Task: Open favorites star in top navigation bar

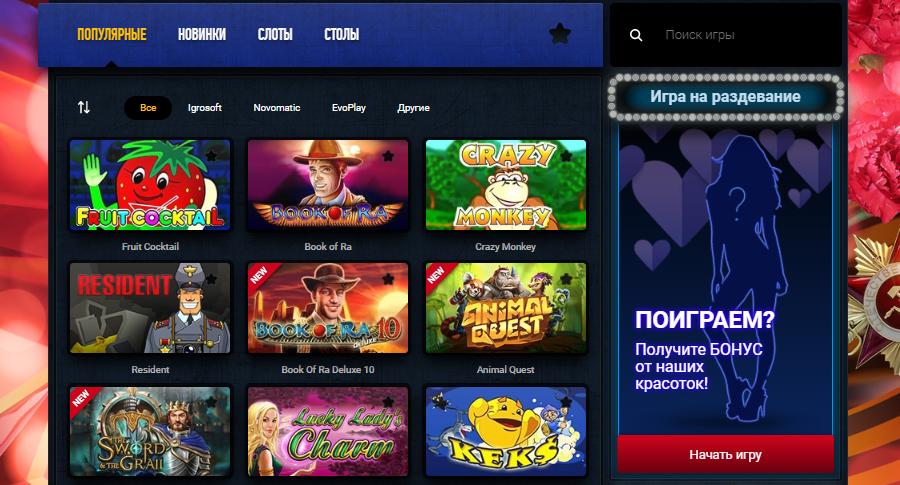Action: tap(560, 34)
